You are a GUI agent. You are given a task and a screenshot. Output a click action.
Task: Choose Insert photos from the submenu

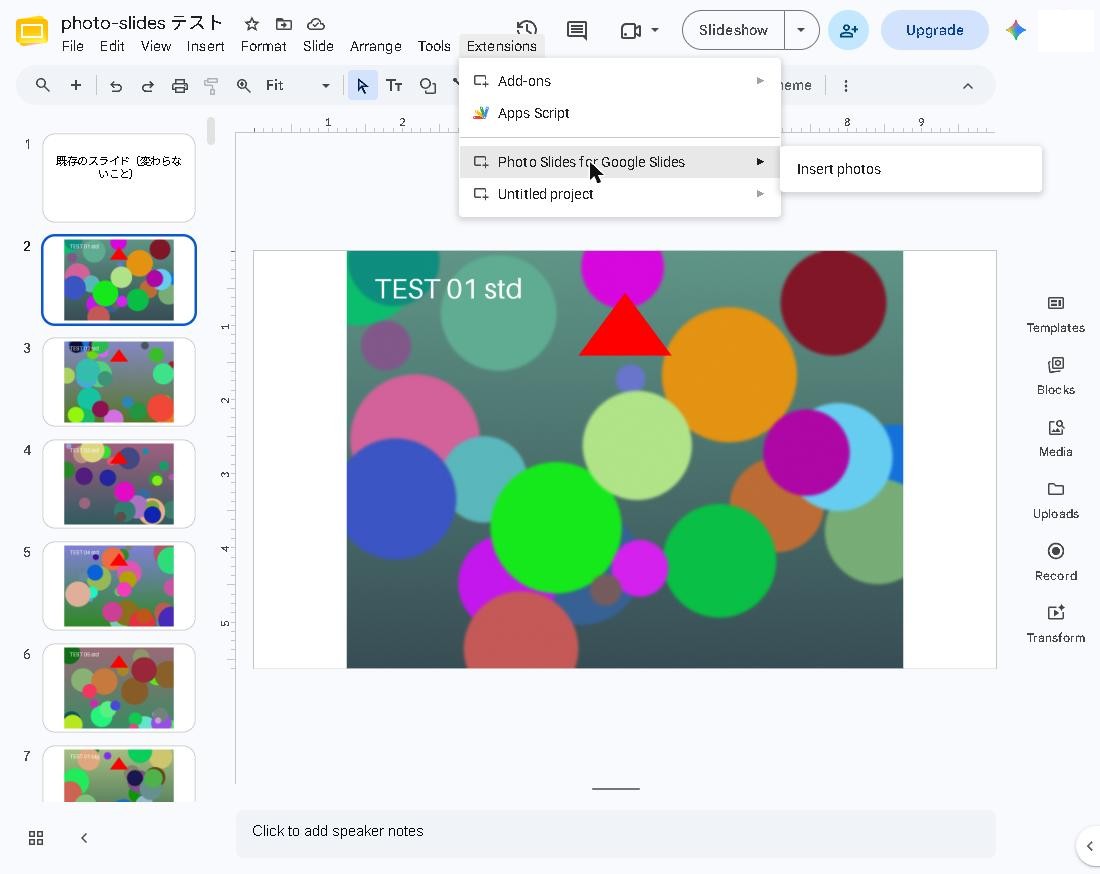click(x=911, y=169)
